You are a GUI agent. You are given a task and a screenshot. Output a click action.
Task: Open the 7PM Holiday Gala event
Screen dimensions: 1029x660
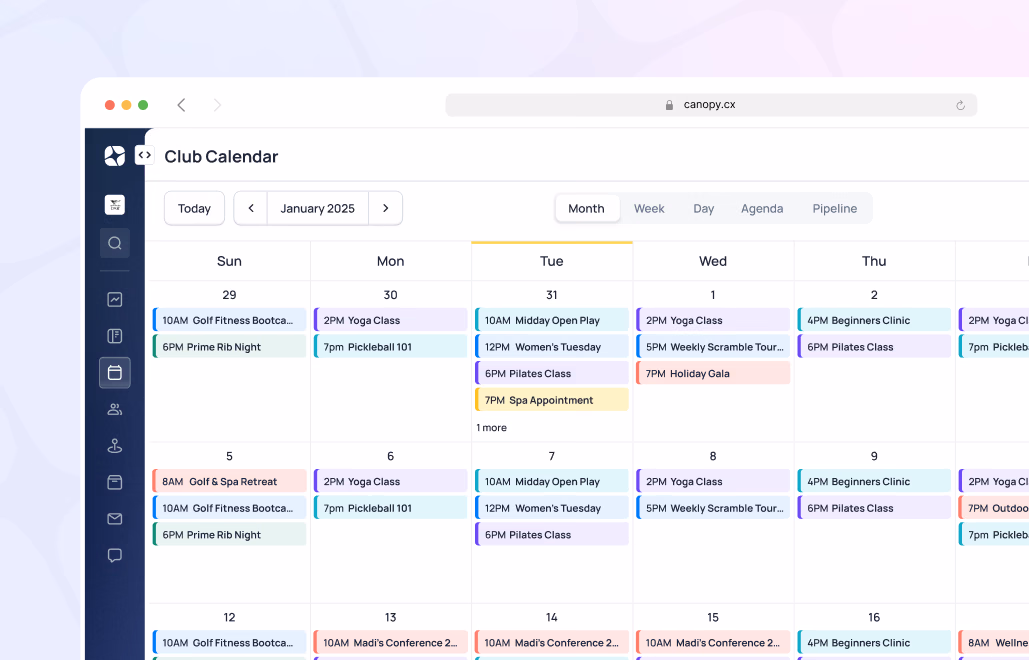click(713, 373)
